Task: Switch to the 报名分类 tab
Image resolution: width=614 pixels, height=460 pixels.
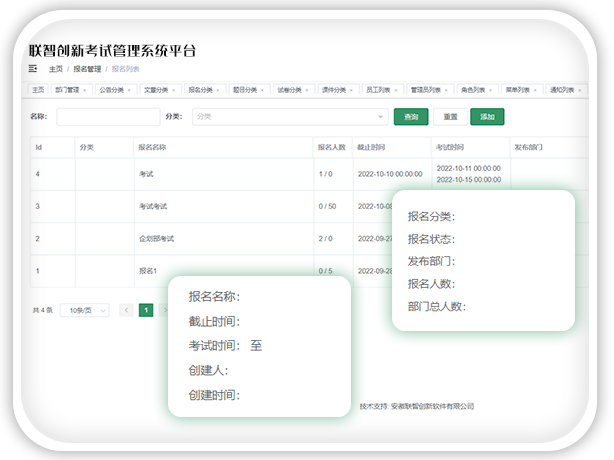Action: (200, 90)
